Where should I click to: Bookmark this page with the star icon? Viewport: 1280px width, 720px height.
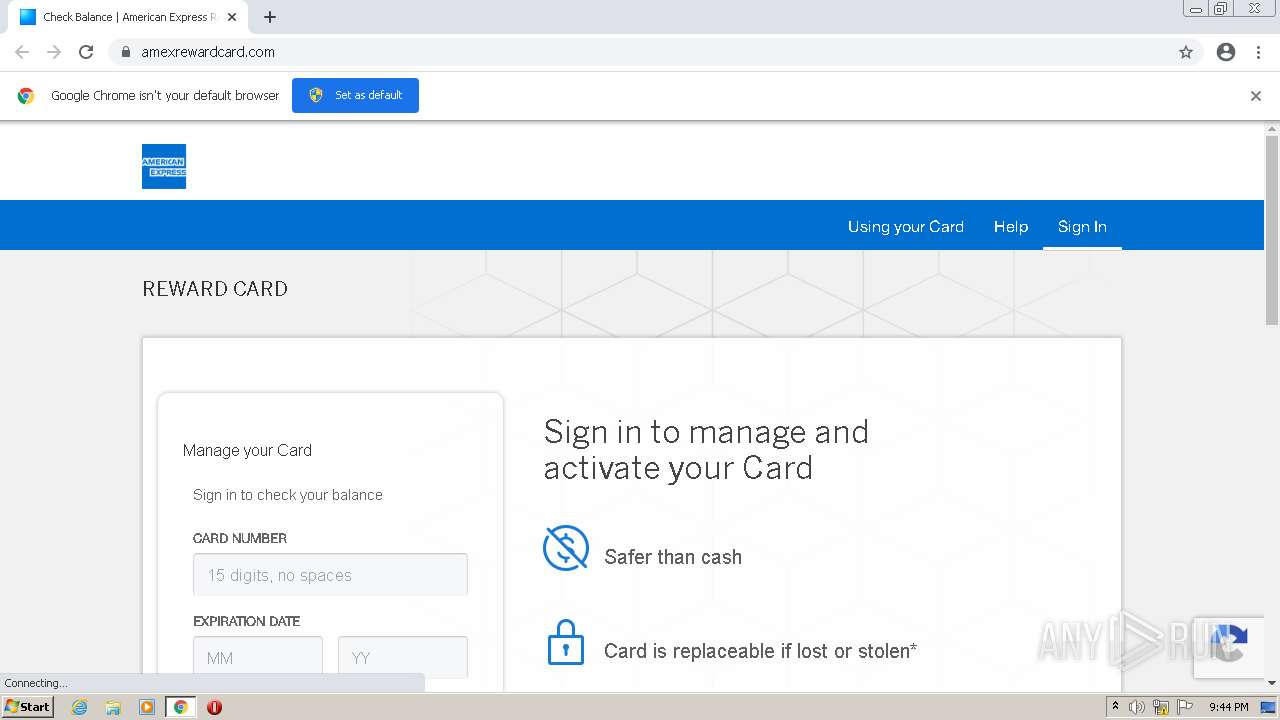click(x=1186, y=52)
